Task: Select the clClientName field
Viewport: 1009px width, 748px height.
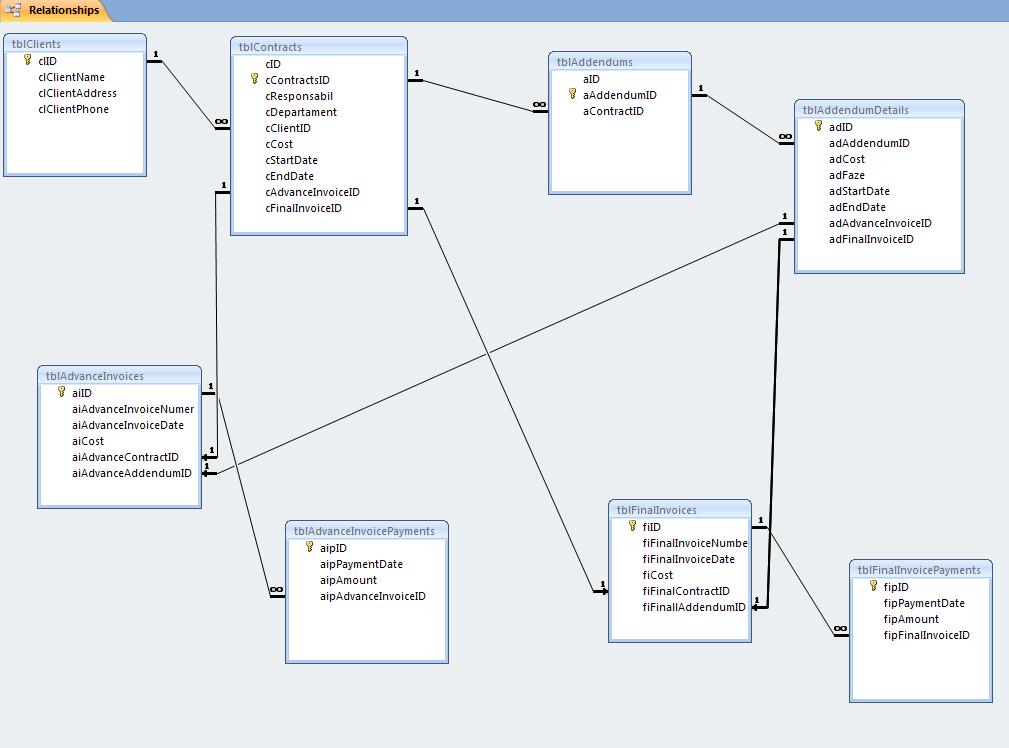Action: coord(71,77)
